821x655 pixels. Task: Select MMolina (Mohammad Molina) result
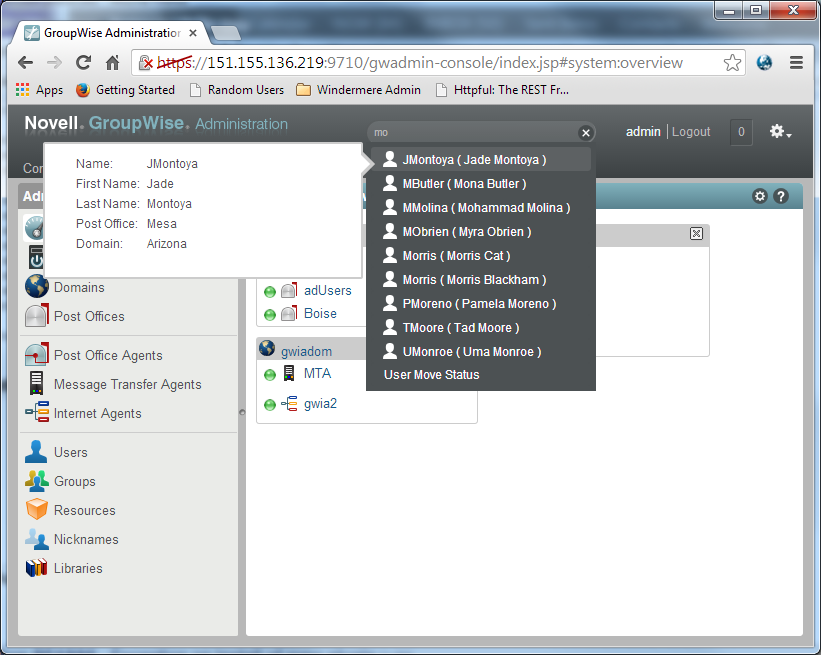click(x=481, y=207)
